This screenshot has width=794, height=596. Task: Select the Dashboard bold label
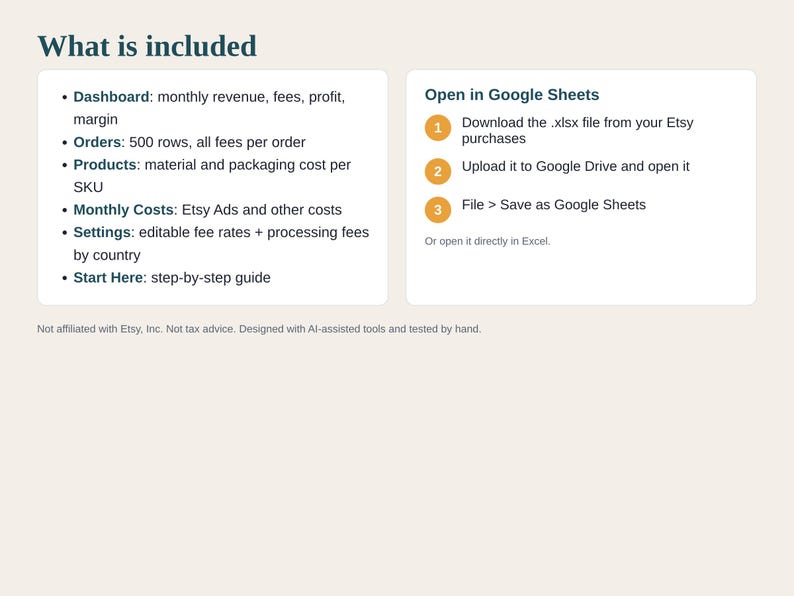tap(111, 97)
